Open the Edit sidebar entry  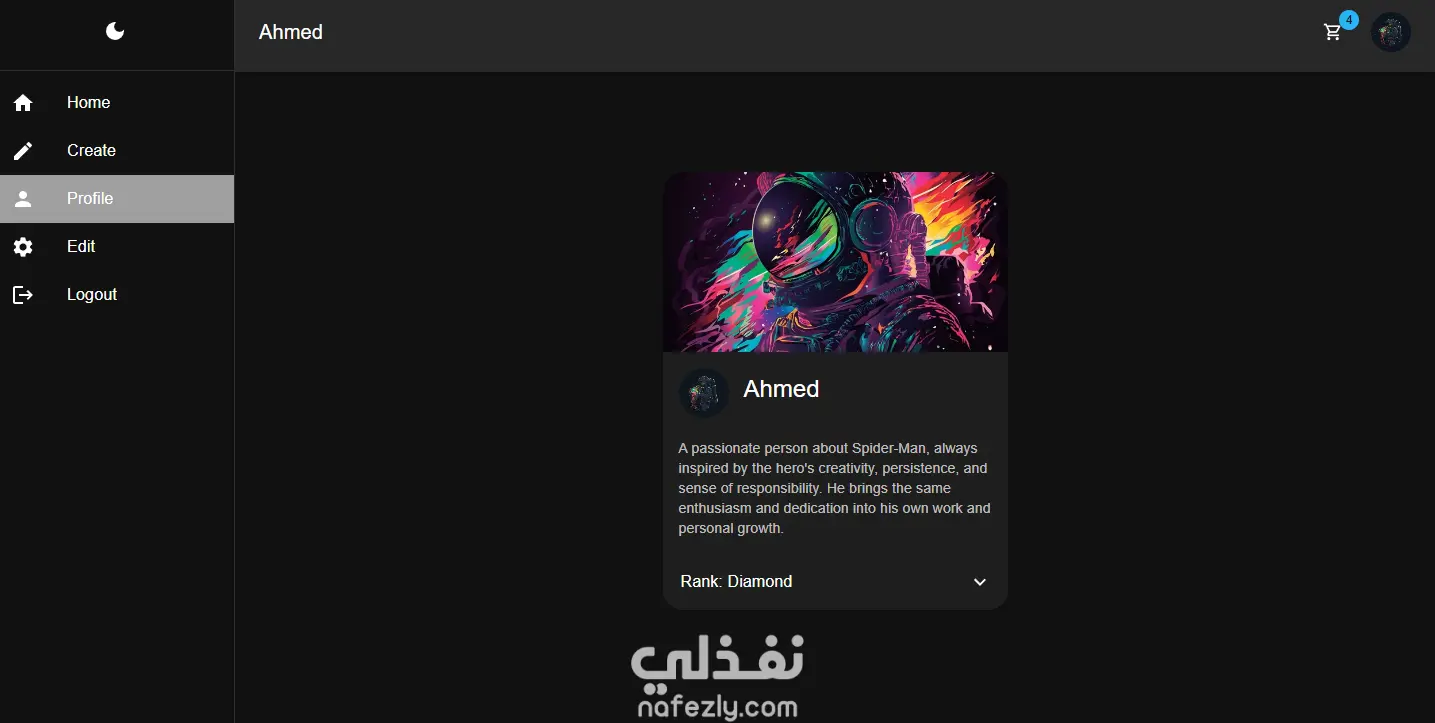pyautogui.click(x=117, y=246)
